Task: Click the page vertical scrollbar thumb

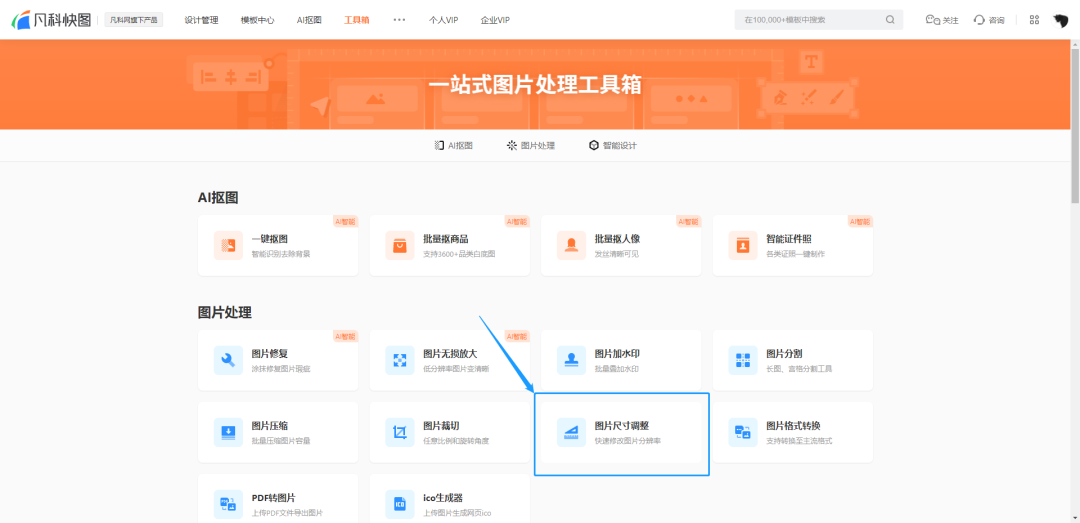Action: tap(1074, 125)
